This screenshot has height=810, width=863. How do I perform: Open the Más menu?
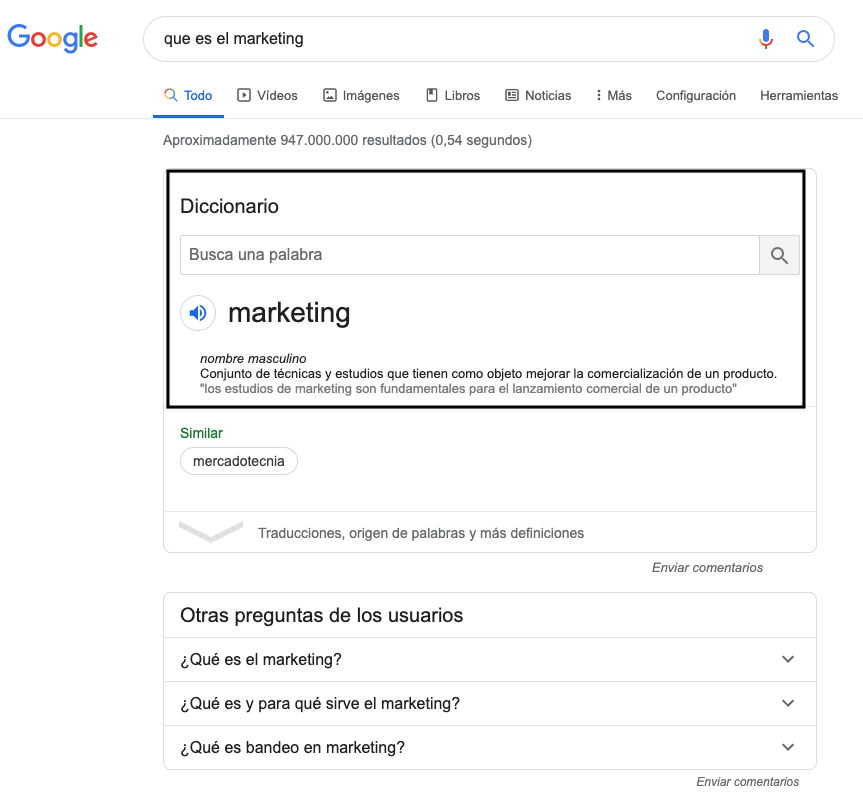coord(612,95)
